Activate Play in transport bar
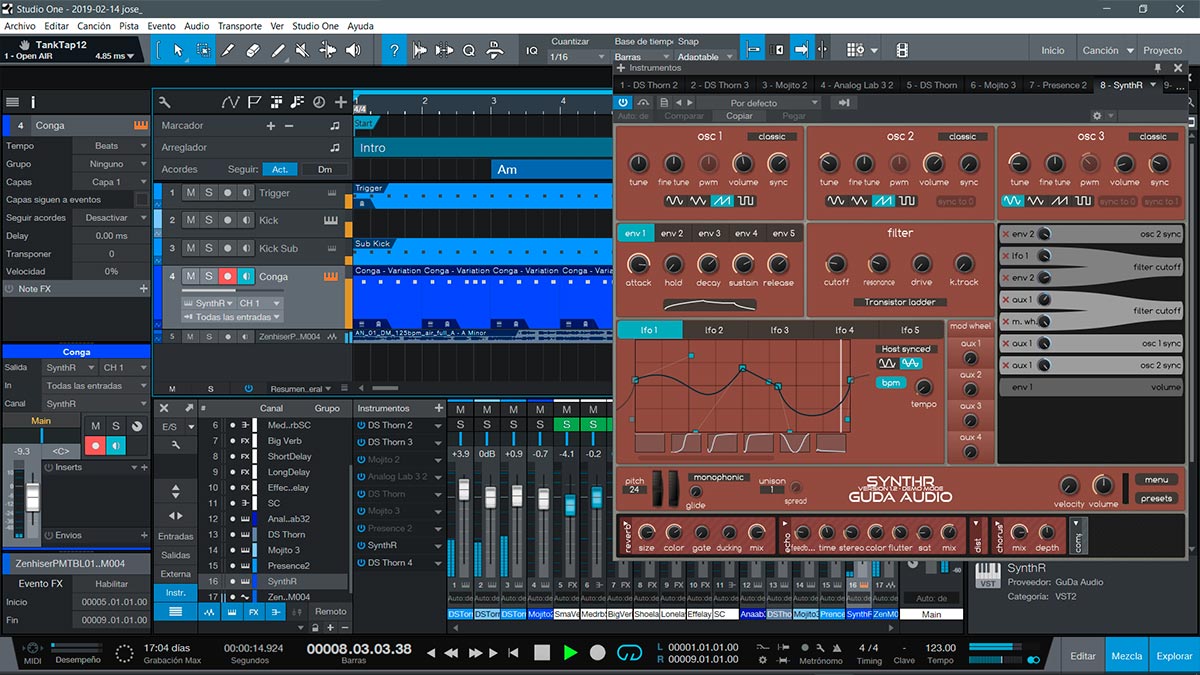The image size is (1200, 675). [570, 652]
